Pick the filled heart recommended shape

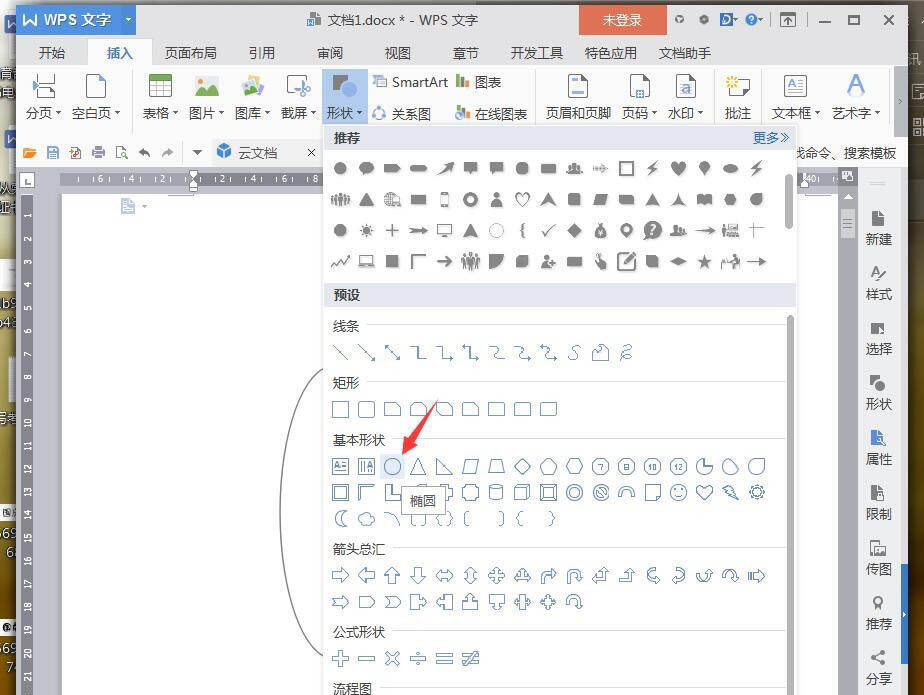coord(678,168)
